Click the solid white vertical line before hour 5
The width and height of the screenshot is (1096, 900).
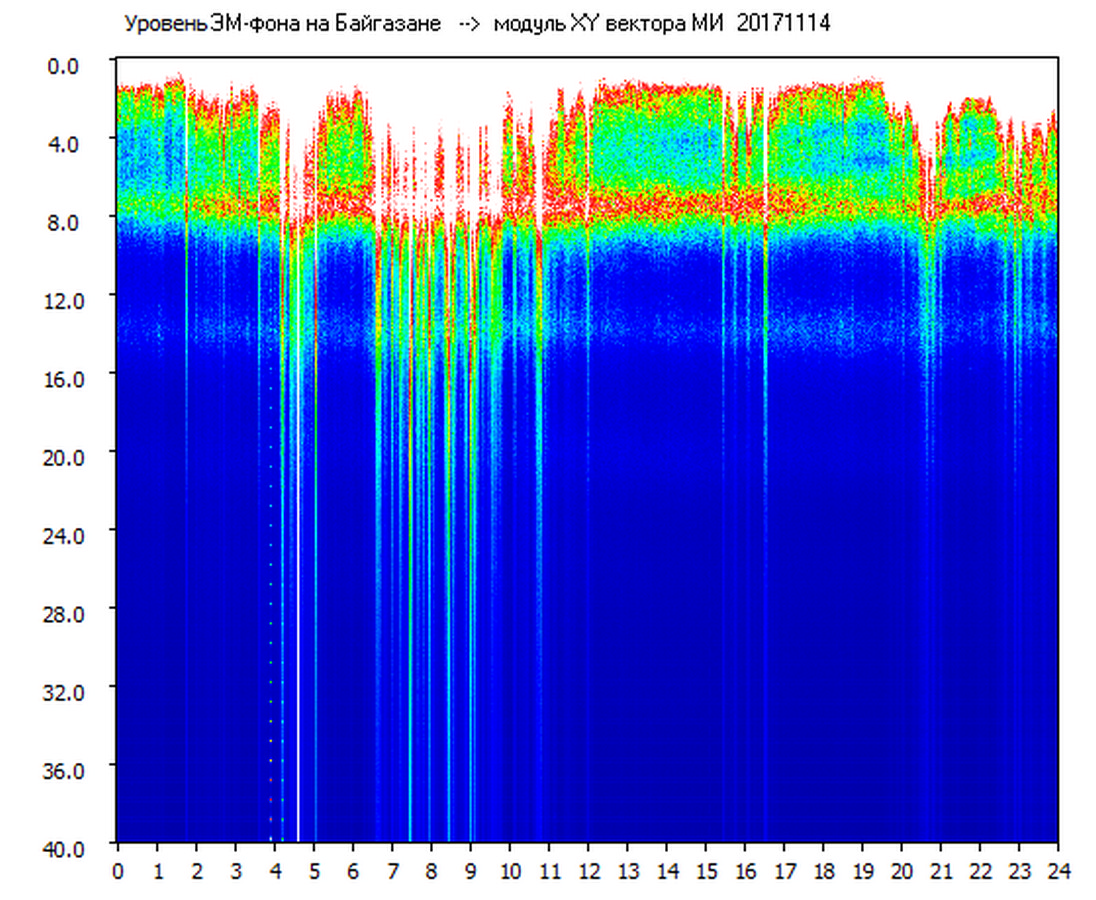coord(297,600)
